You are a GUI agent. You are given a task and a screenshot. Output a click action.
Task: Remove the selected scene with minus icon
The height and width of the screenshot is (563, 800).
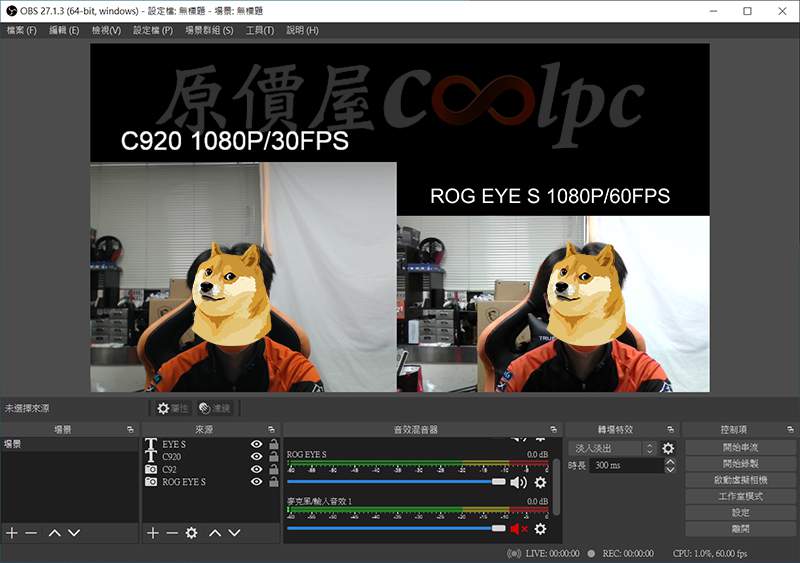(x=31, y=533)
